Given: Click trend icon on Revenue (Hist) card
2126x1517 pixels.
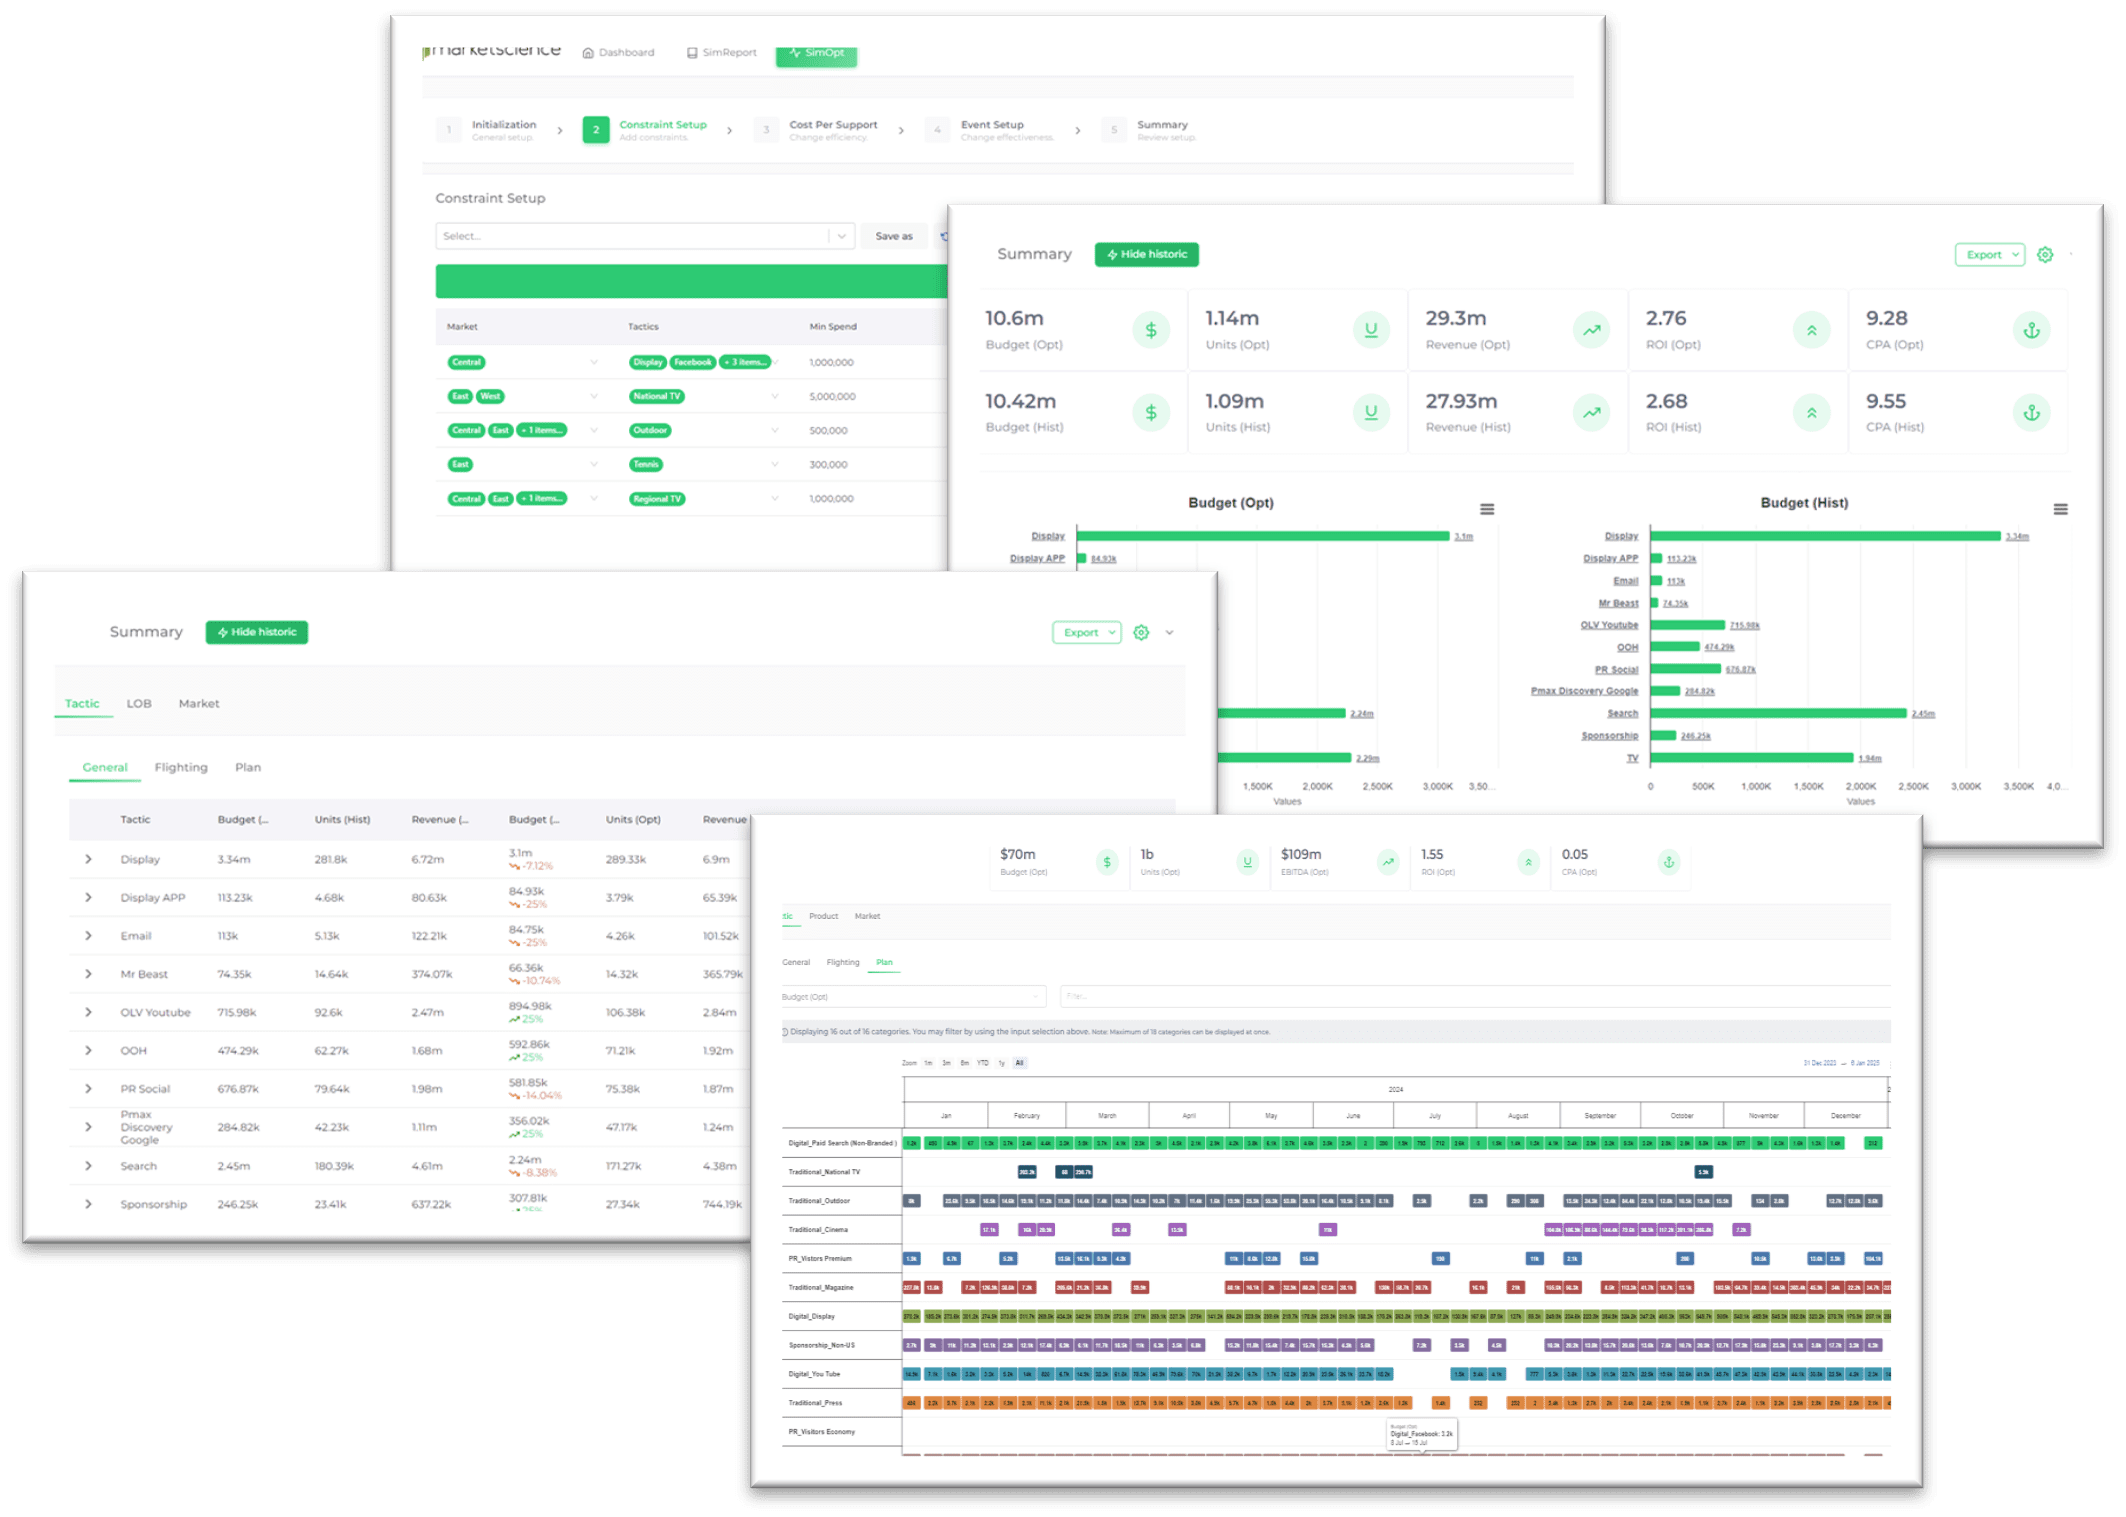Looking at the screenshot, I should click(x=1591, y=413).
